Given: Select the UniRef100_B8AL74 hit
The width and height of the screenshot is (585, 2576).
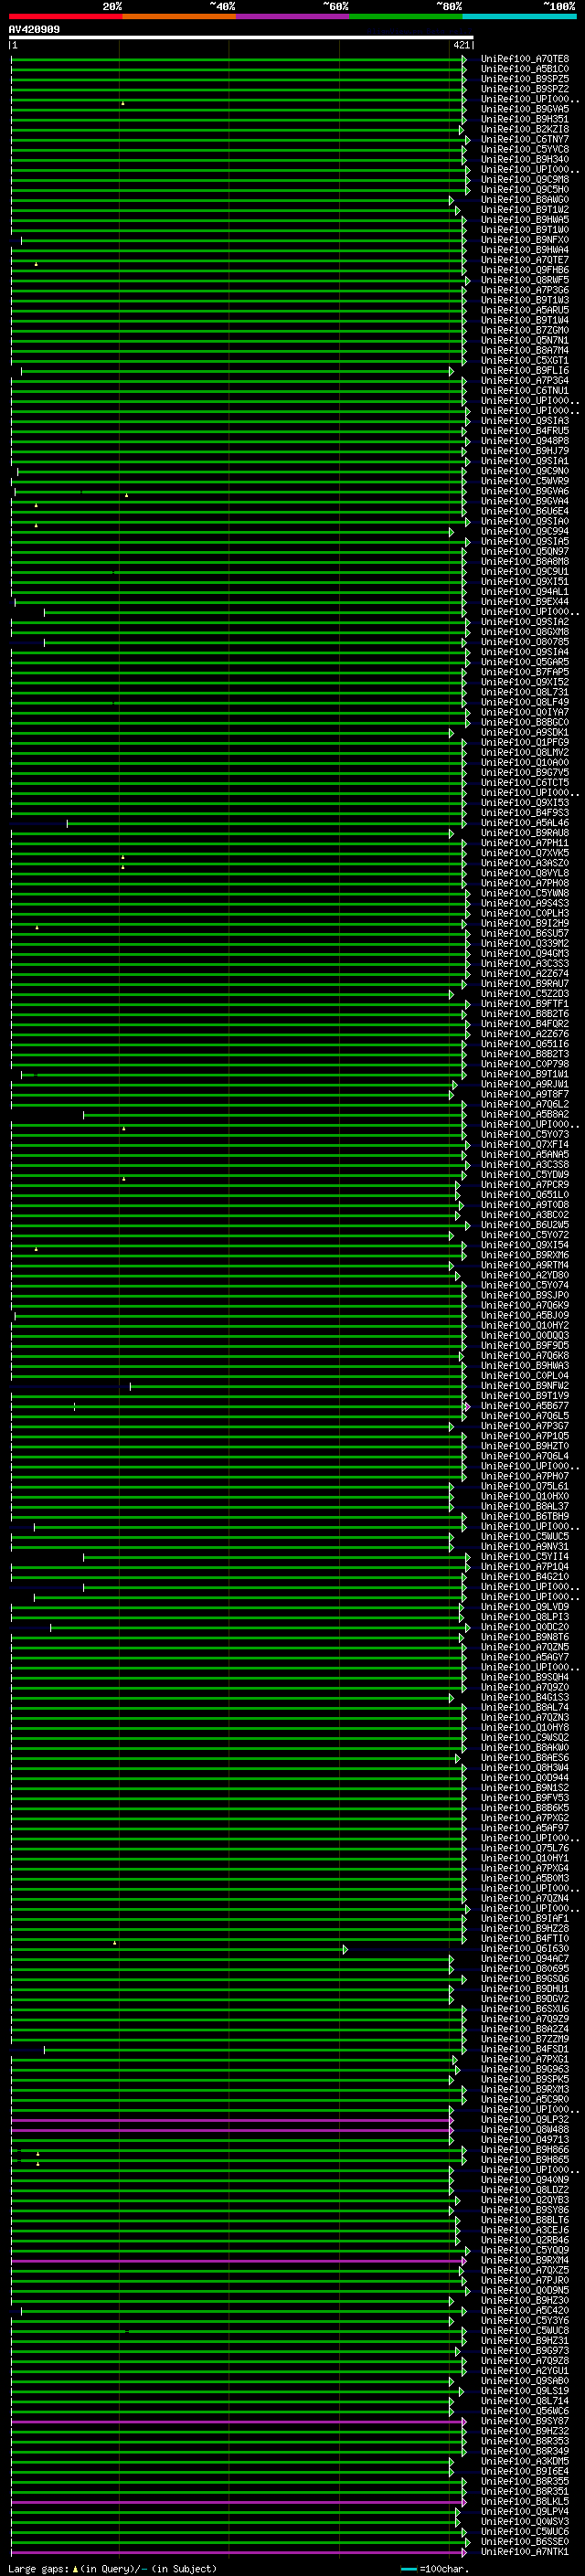Looking at the screenshot, I should click(x=524, y=1708).
